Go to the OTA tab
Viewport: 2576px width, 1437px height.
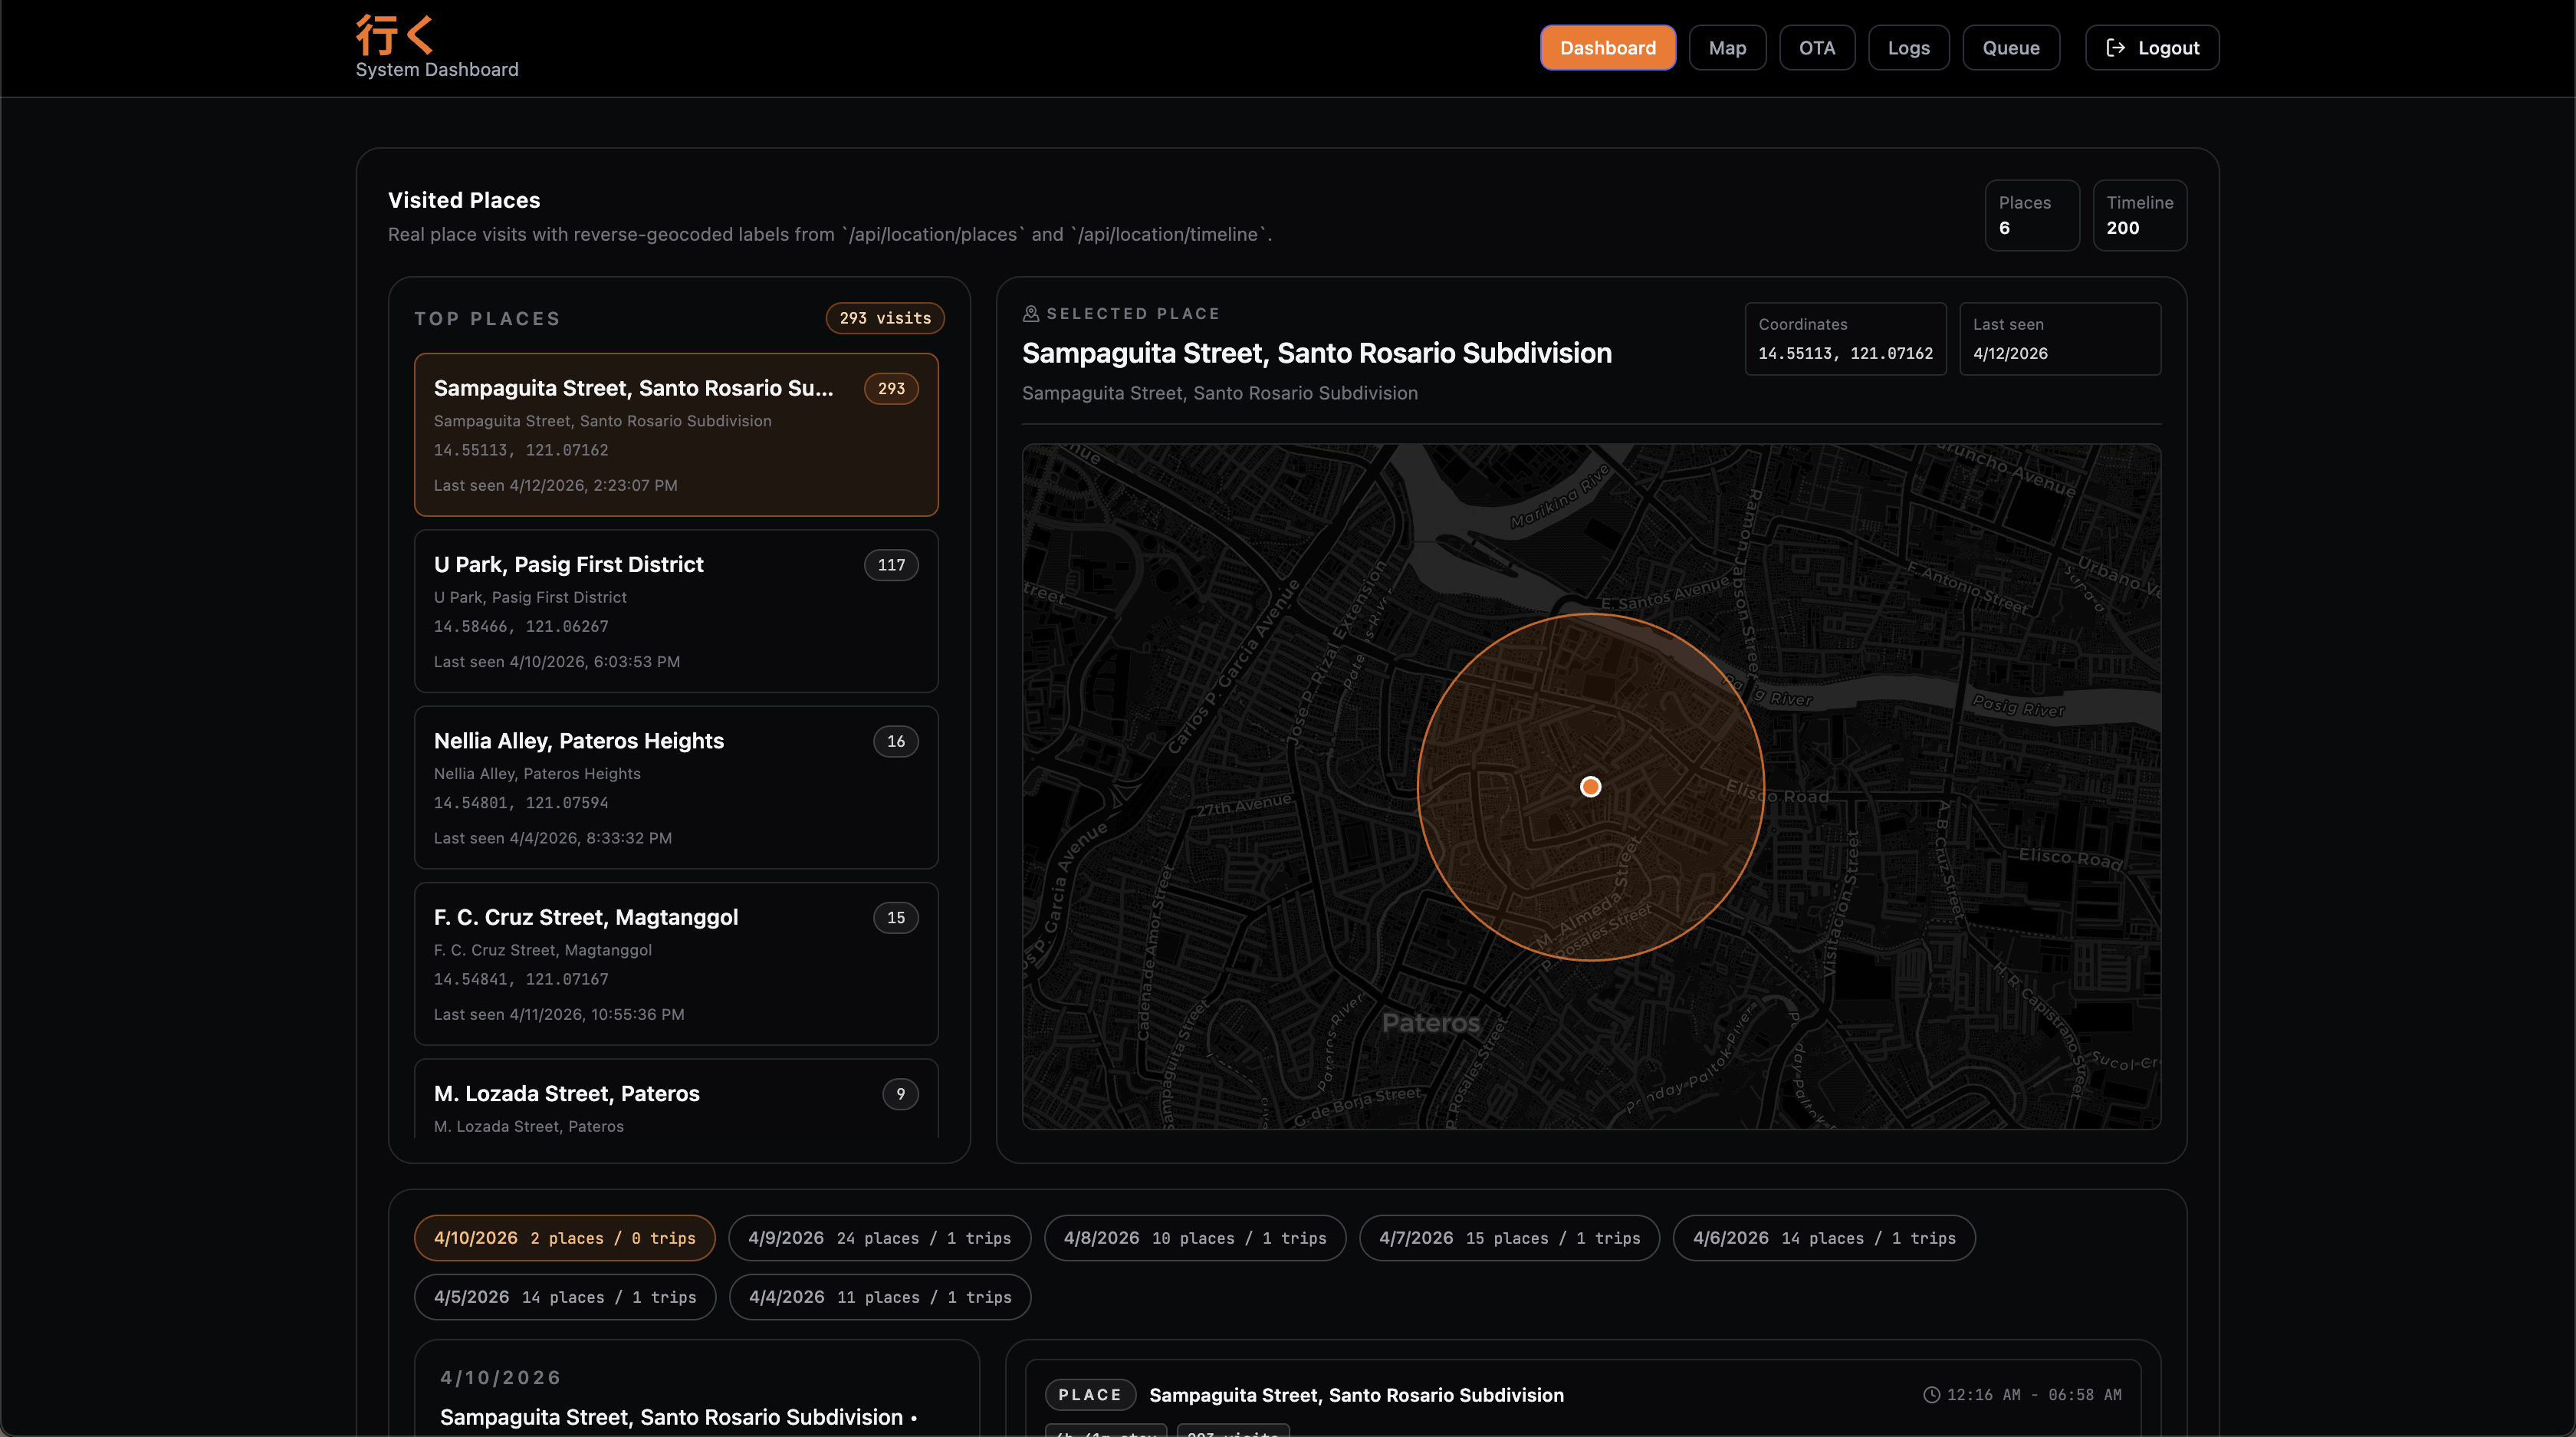(x=1816, y=48)
